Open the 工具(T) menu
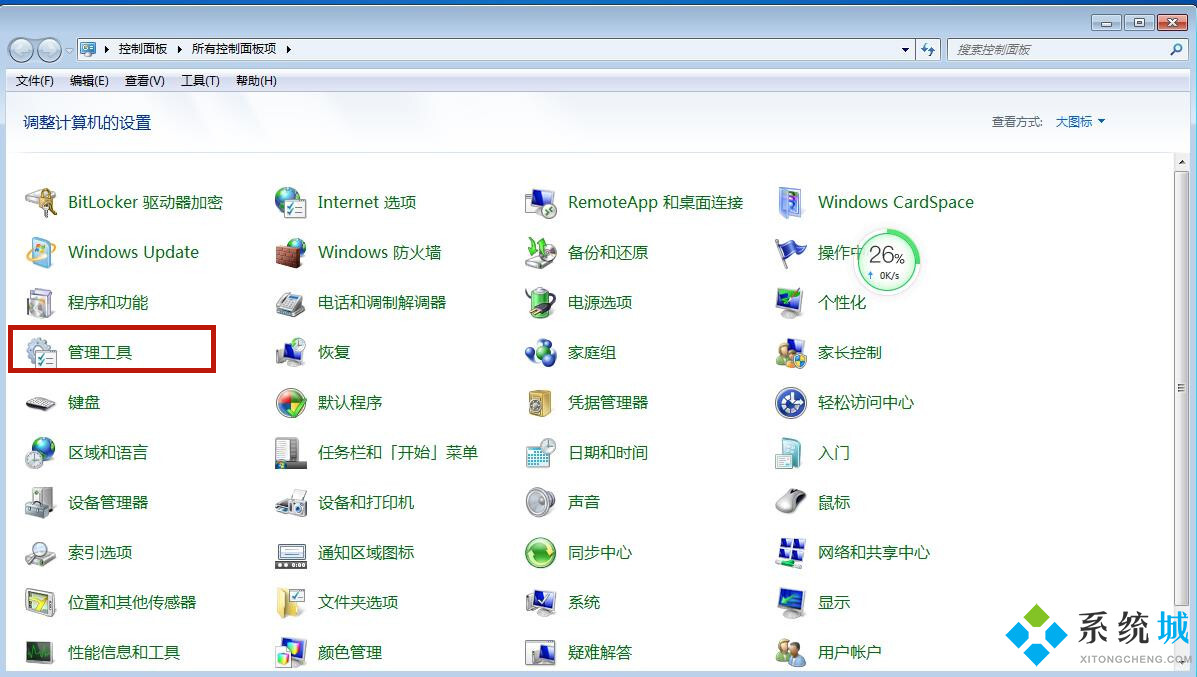 tap(200, 81)
